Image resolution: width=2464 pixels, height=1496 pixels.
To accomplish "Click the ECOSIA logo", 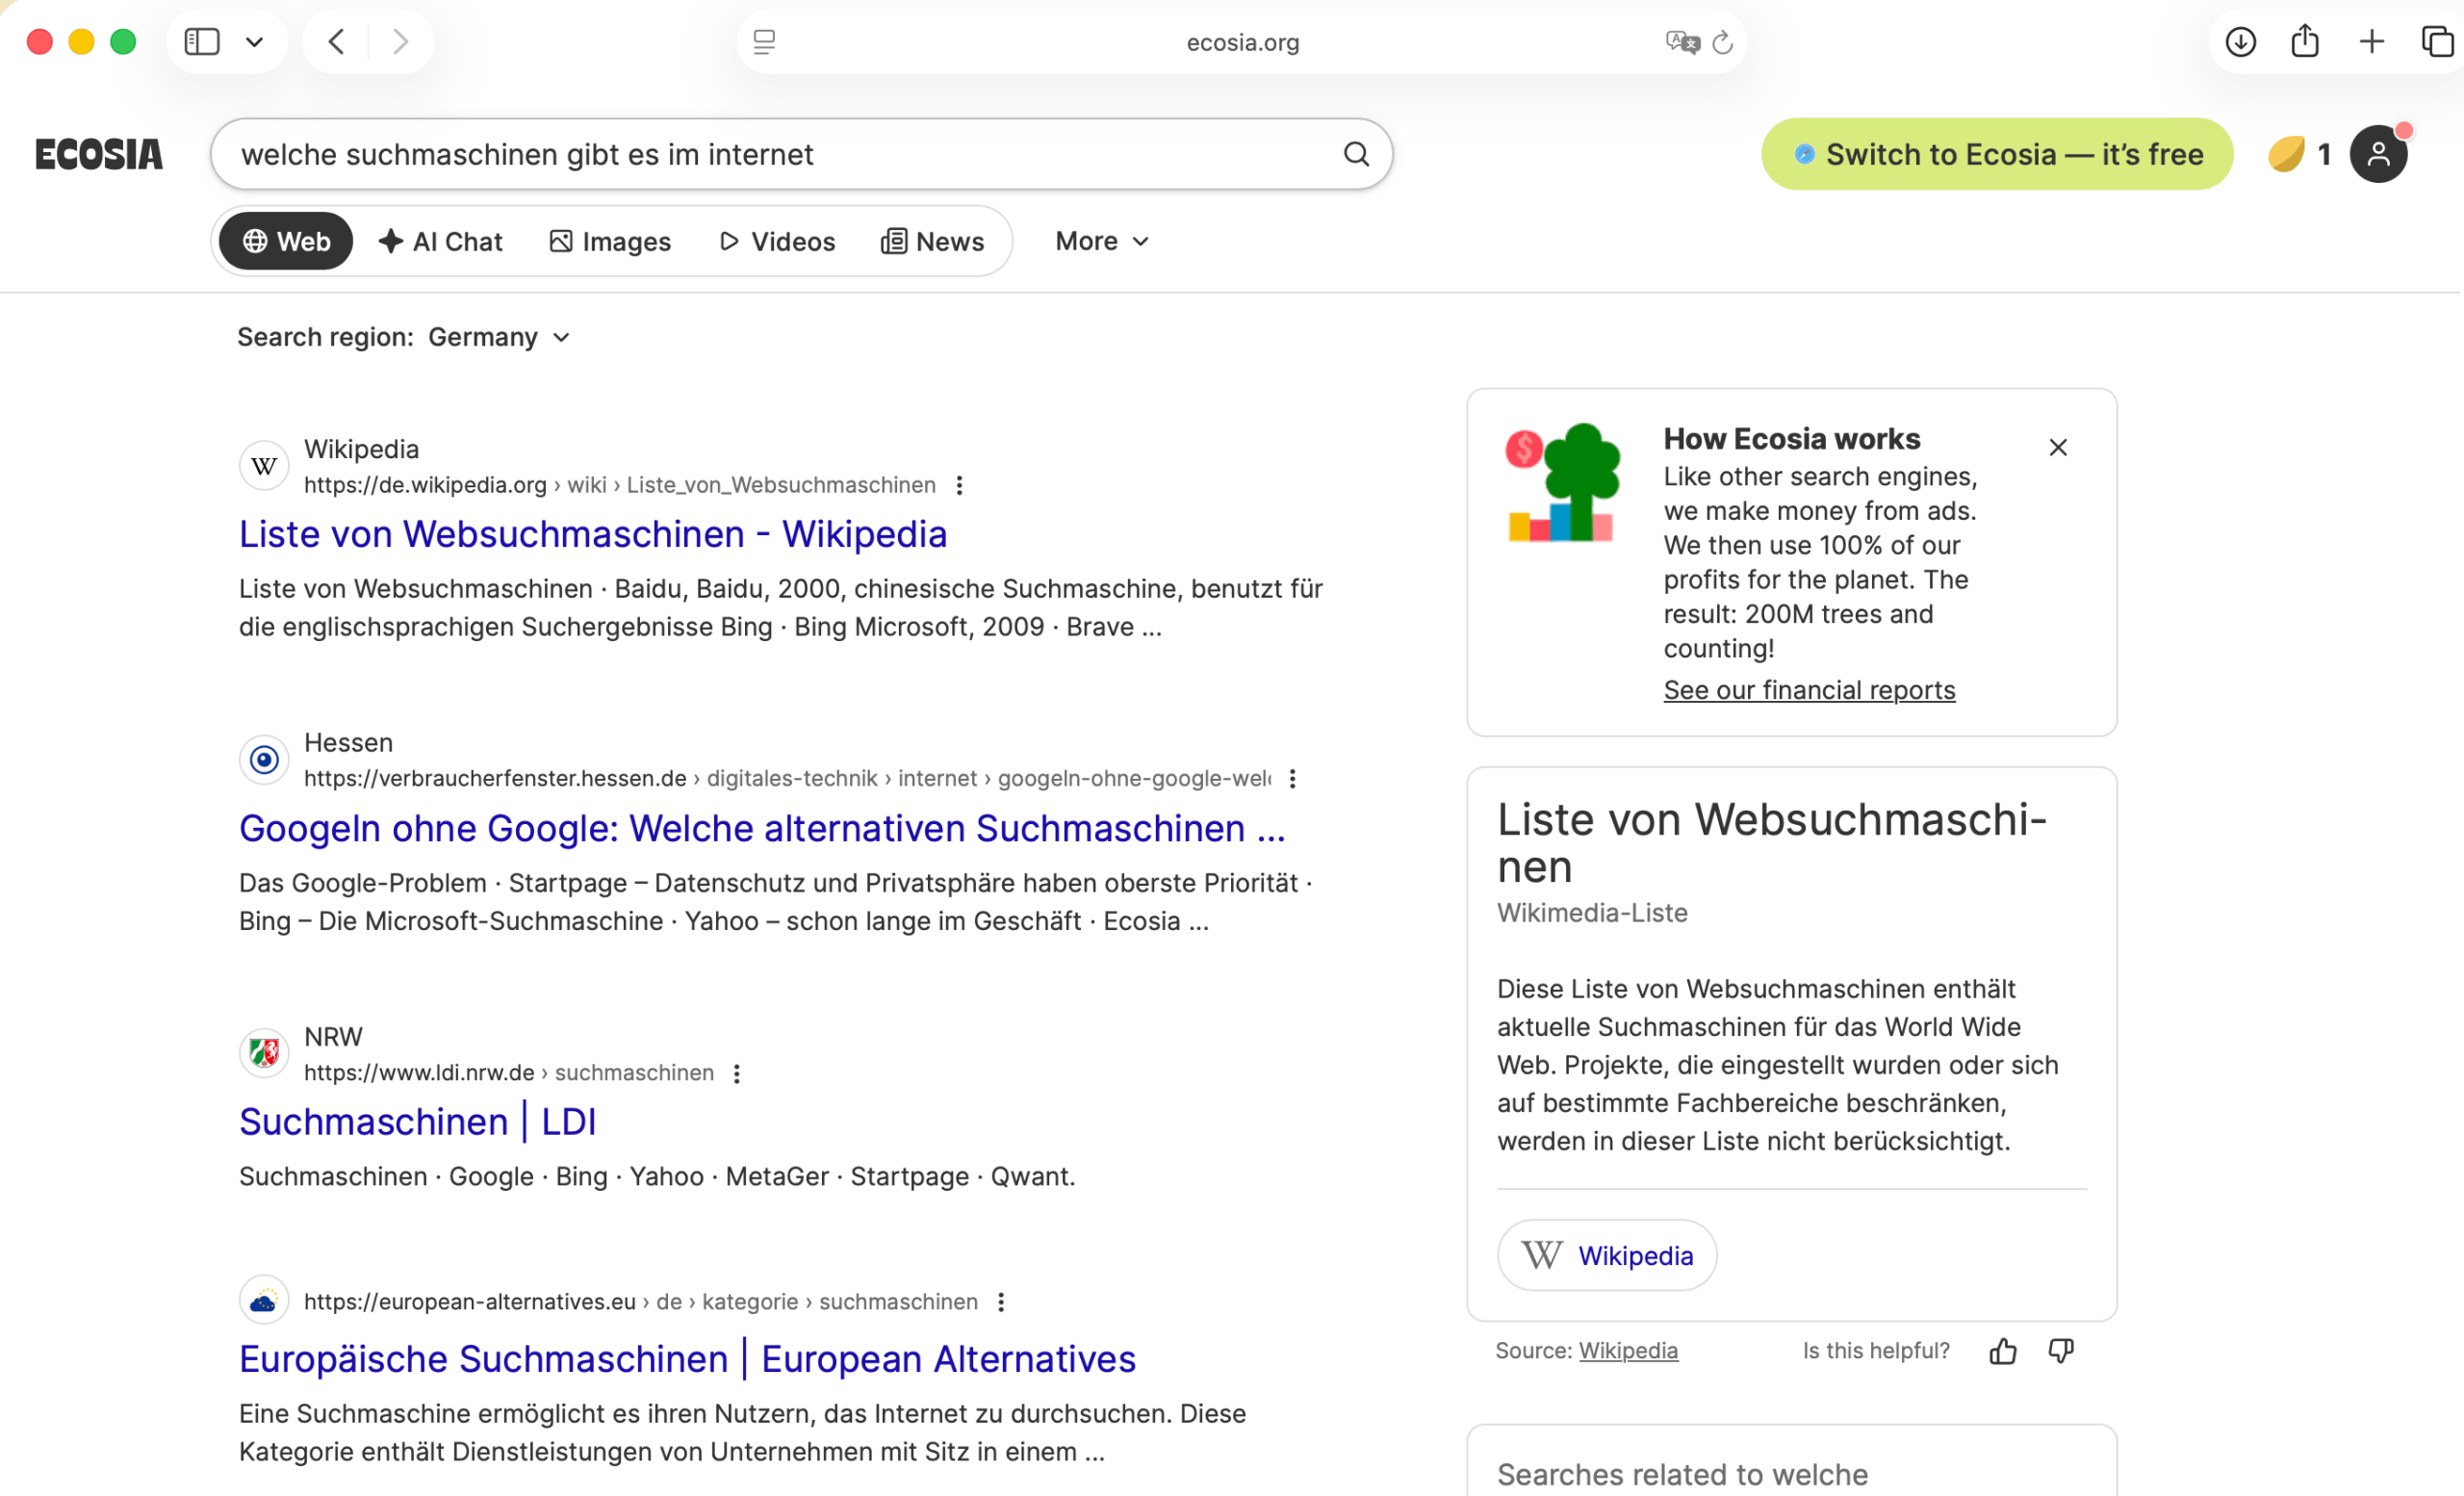I will [x=98, y=154].
